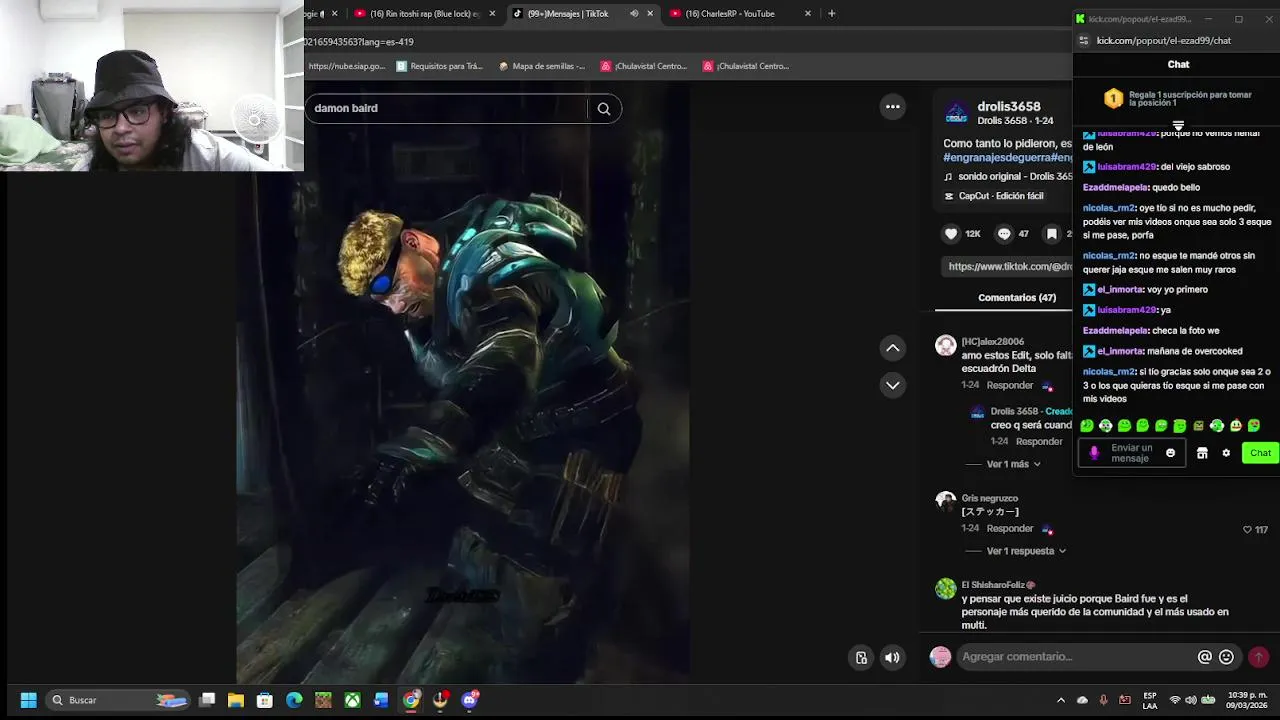Open comments via speech bubble icon
1280x720 pixels.
pos(1004,234)
